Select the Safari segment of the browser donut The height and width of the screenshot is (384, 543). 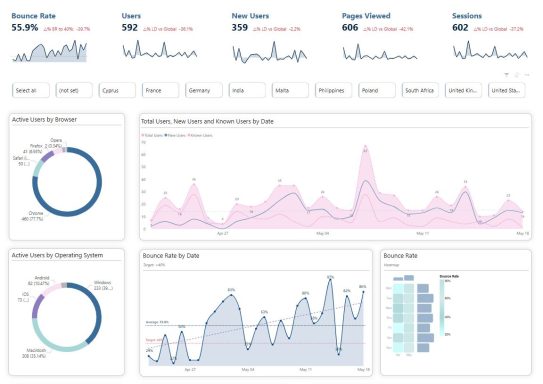(x=38, y=168)
